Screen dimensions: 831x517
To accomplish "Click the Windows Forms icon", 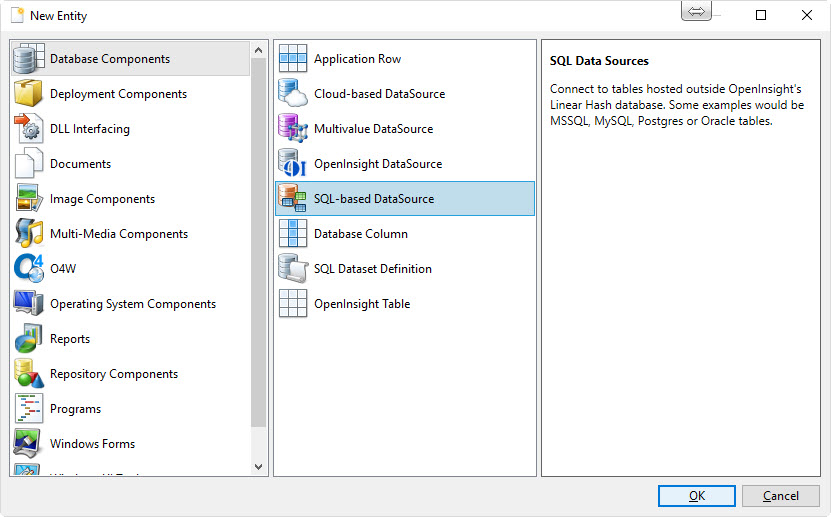I will coord(27,443).
